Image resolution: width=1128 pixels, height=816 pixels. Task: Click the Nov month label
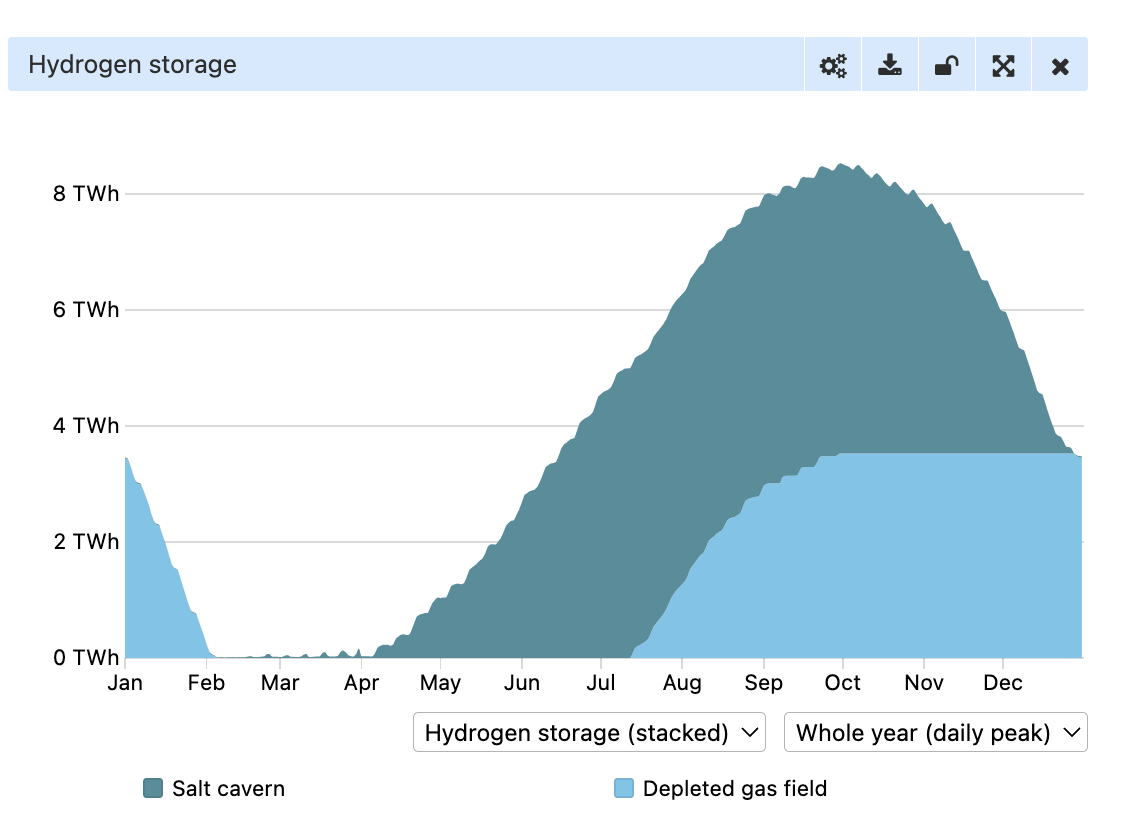coord(924,683)
